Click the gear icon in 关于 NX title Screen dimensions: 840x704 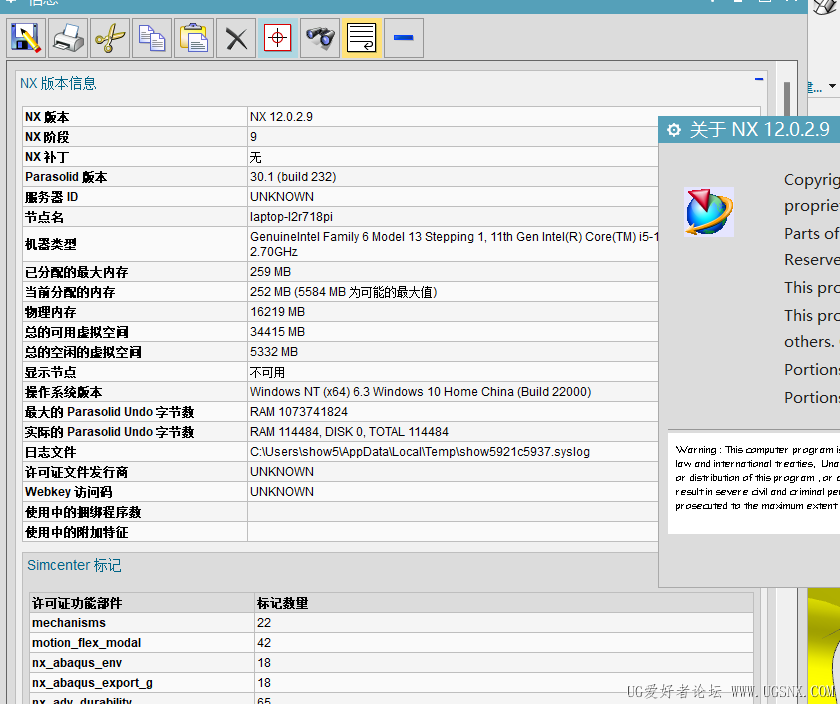coord(673,130)
